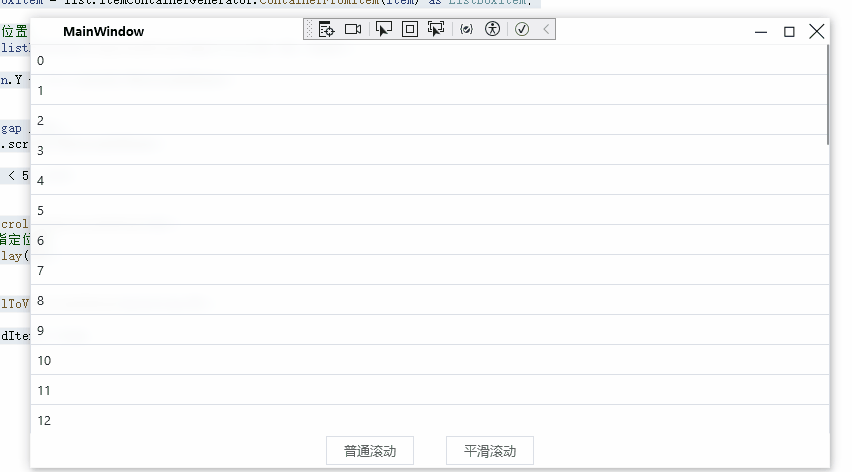Select list item 9

coord(429,330)
